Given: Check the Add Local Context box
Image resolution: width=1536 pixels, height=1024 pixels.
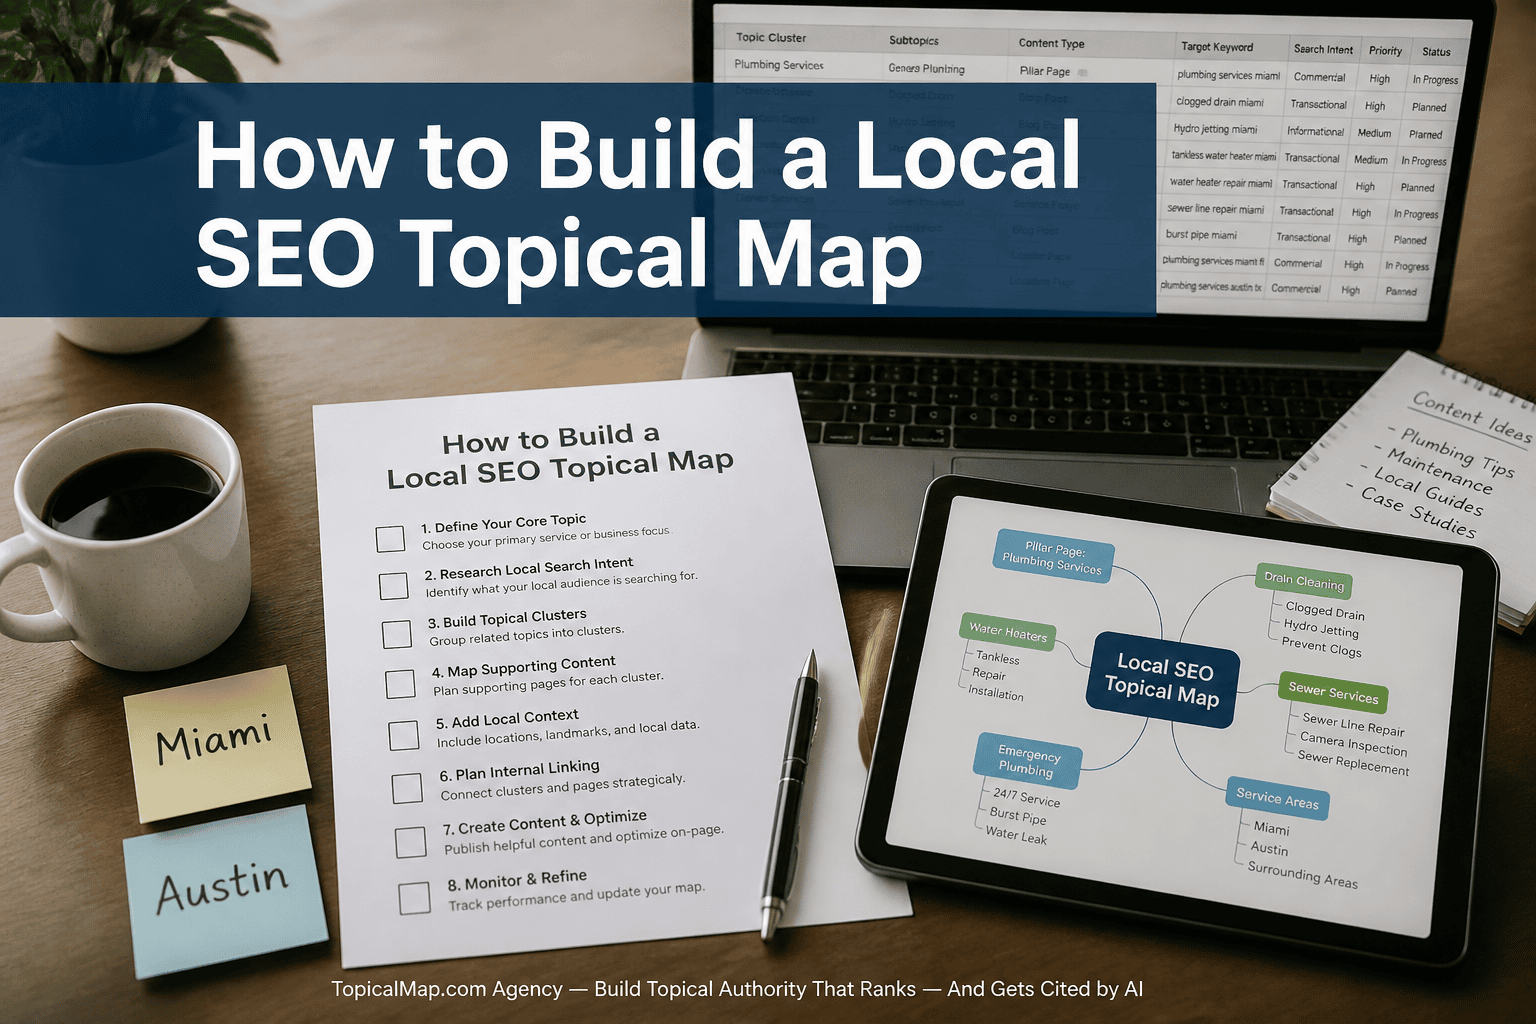Looking at the screenshot, I should click(x=404, y=735).
